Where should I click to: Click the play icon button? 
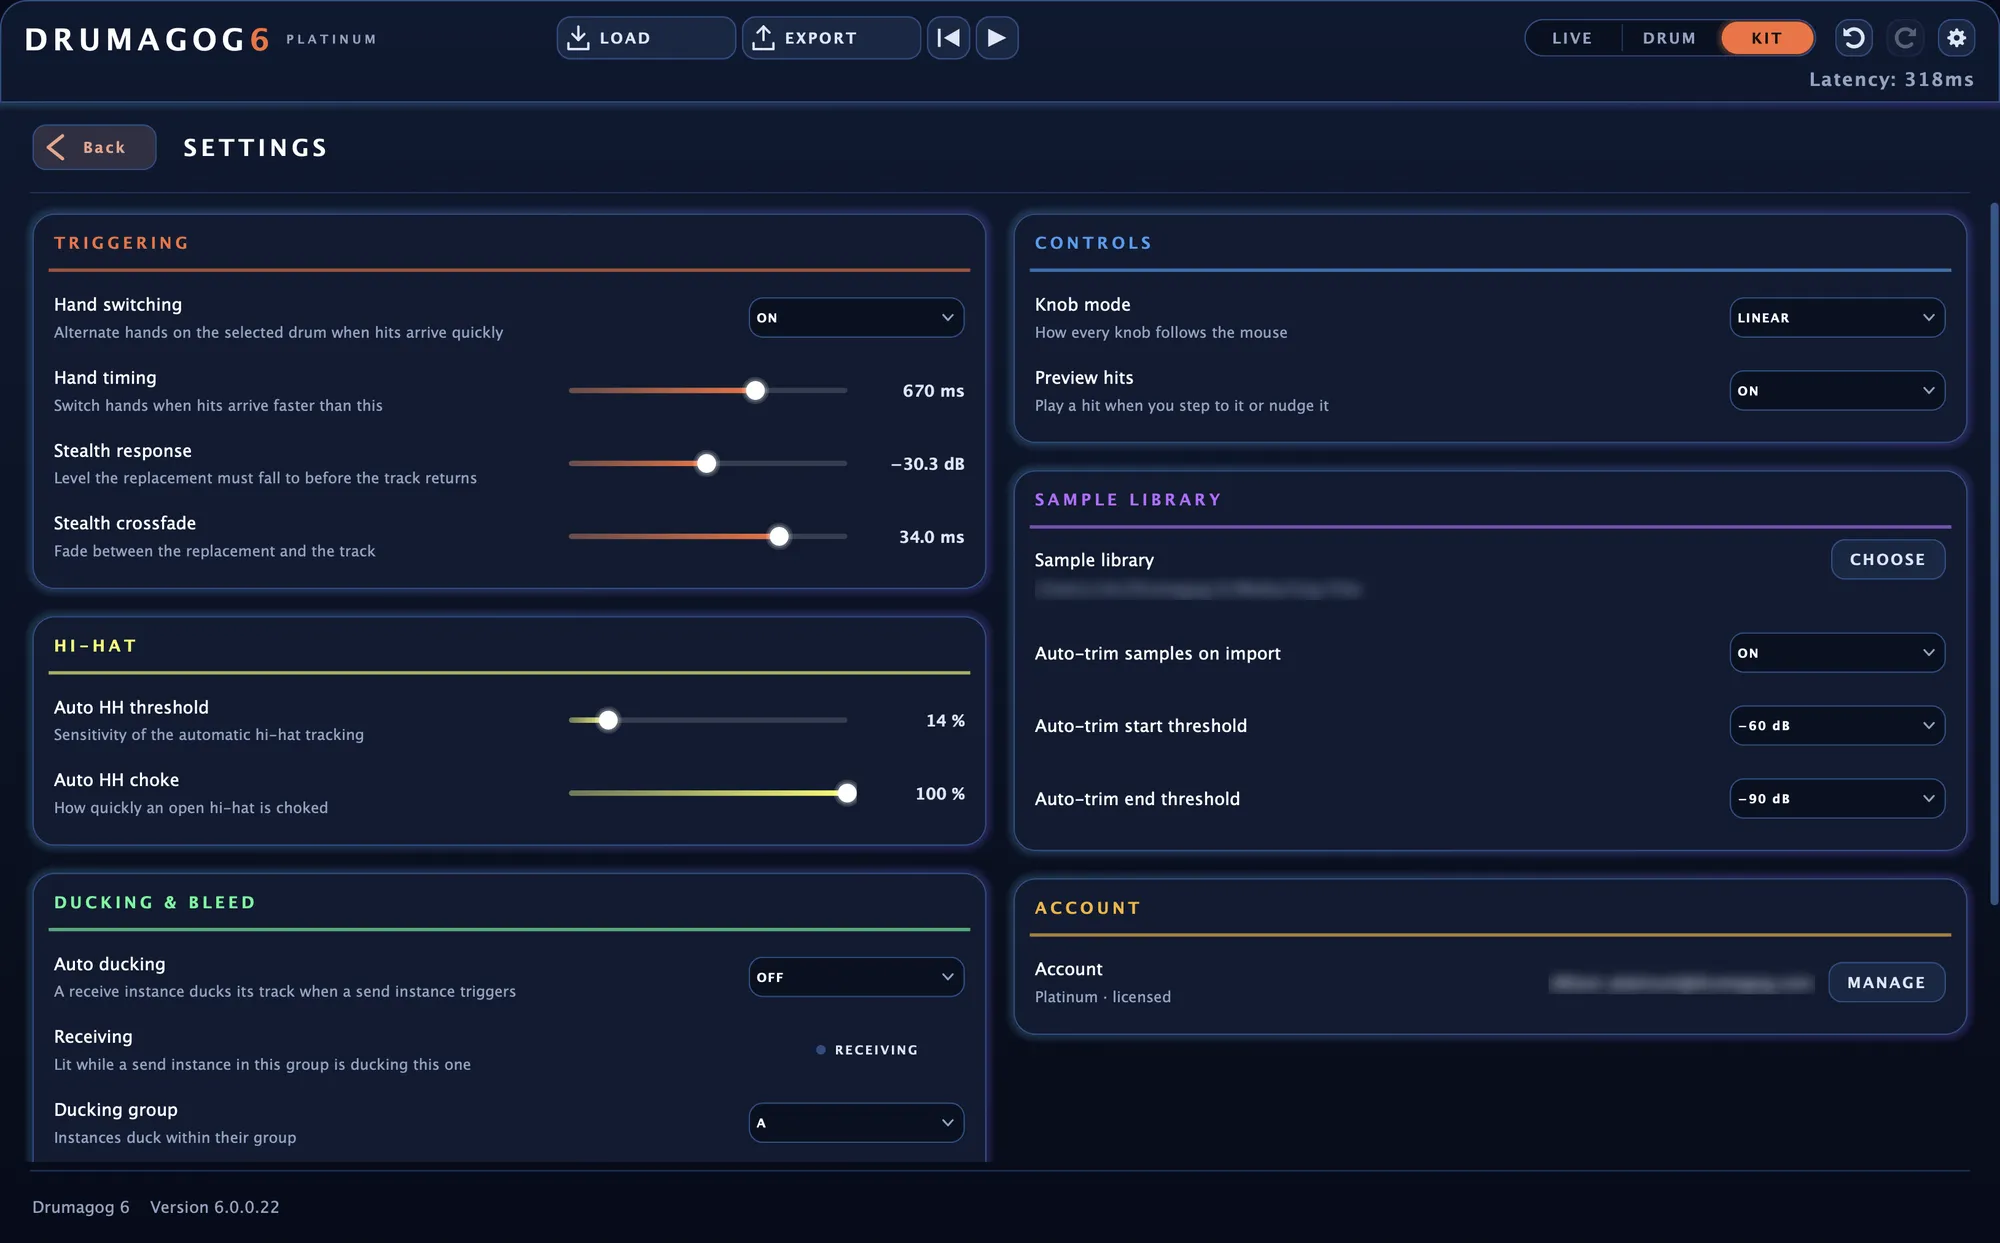tap(997, 38)
